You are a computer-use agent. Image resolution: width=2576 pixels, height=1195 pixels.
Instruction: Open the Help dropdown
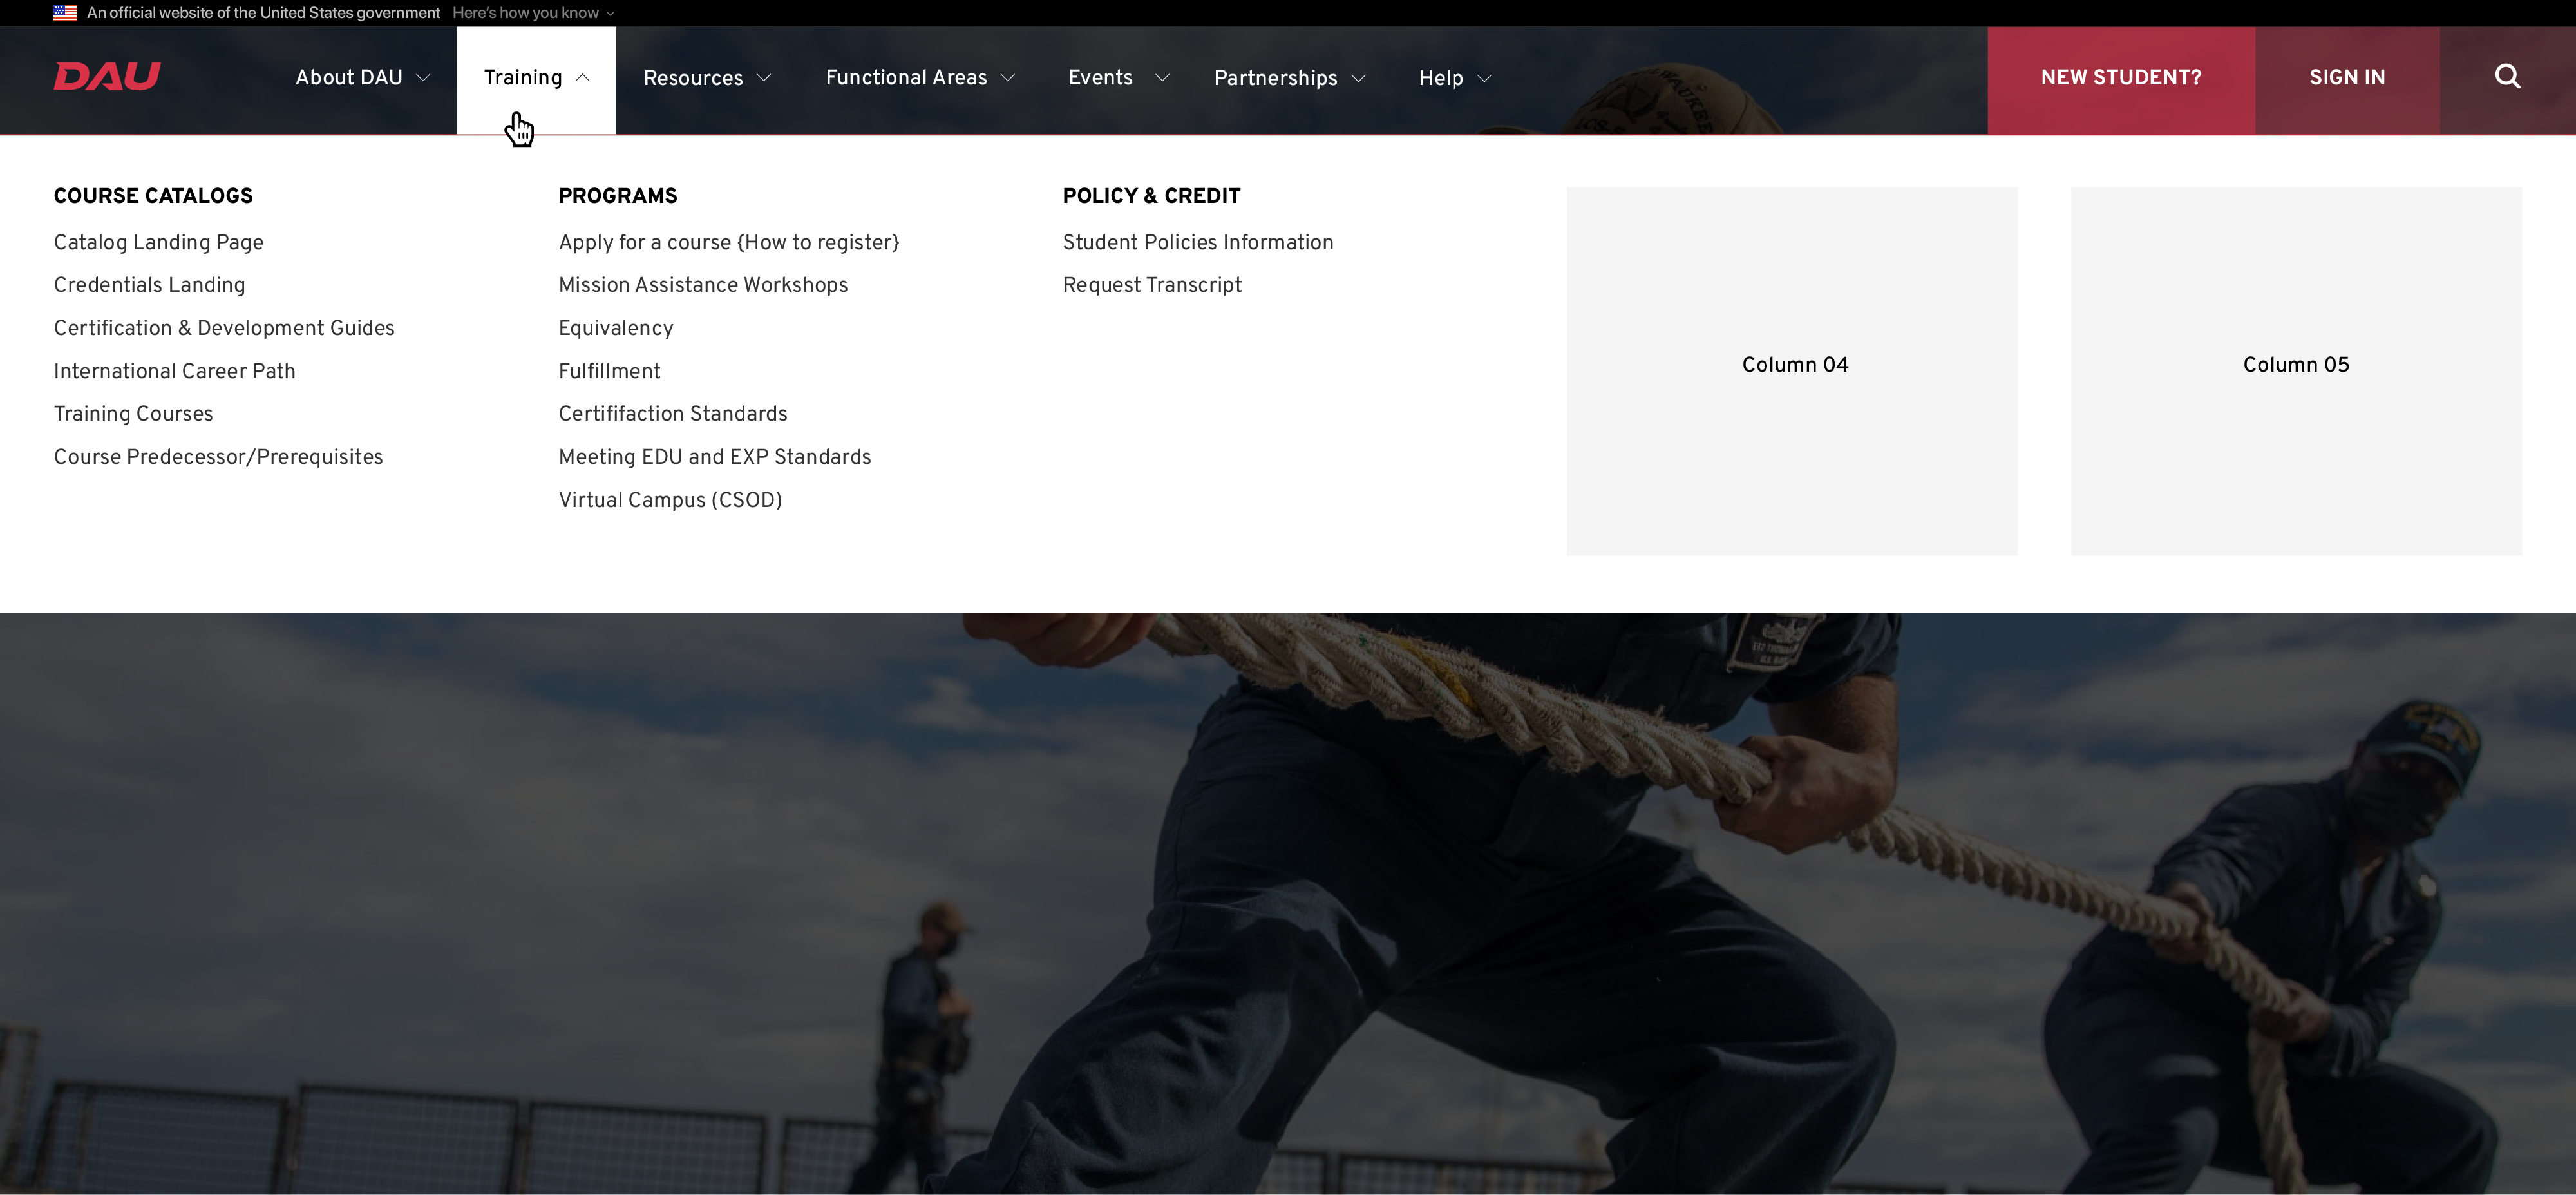pos(1454,78)
